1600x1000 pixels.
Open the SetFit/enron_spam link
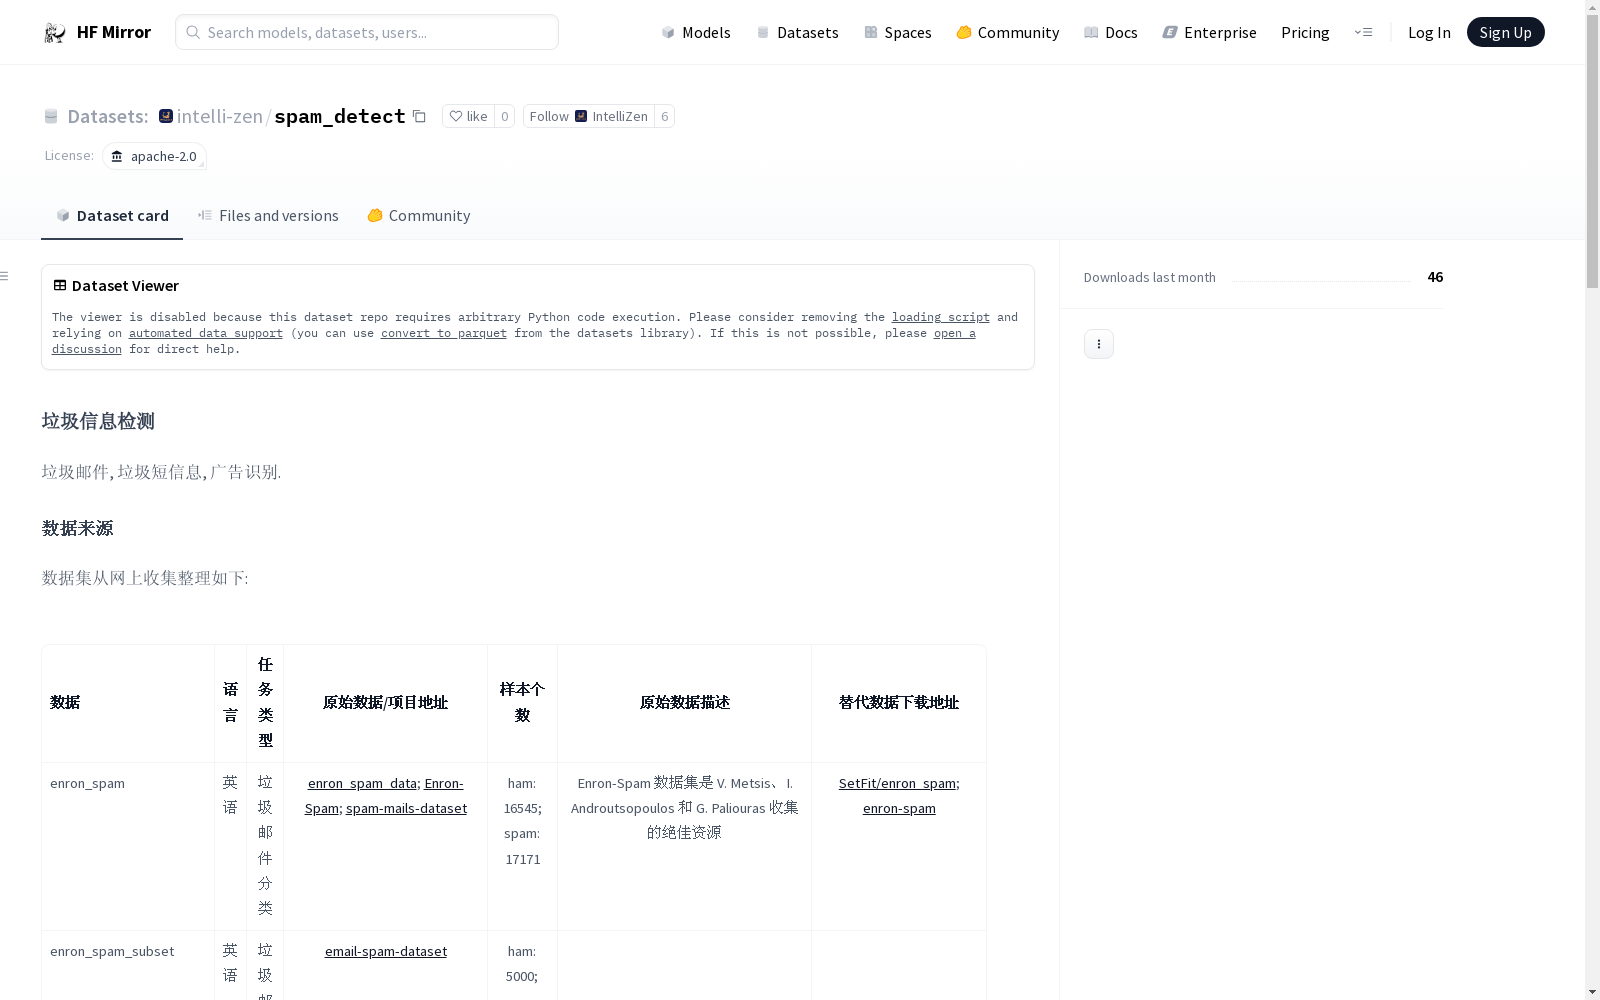897,783
